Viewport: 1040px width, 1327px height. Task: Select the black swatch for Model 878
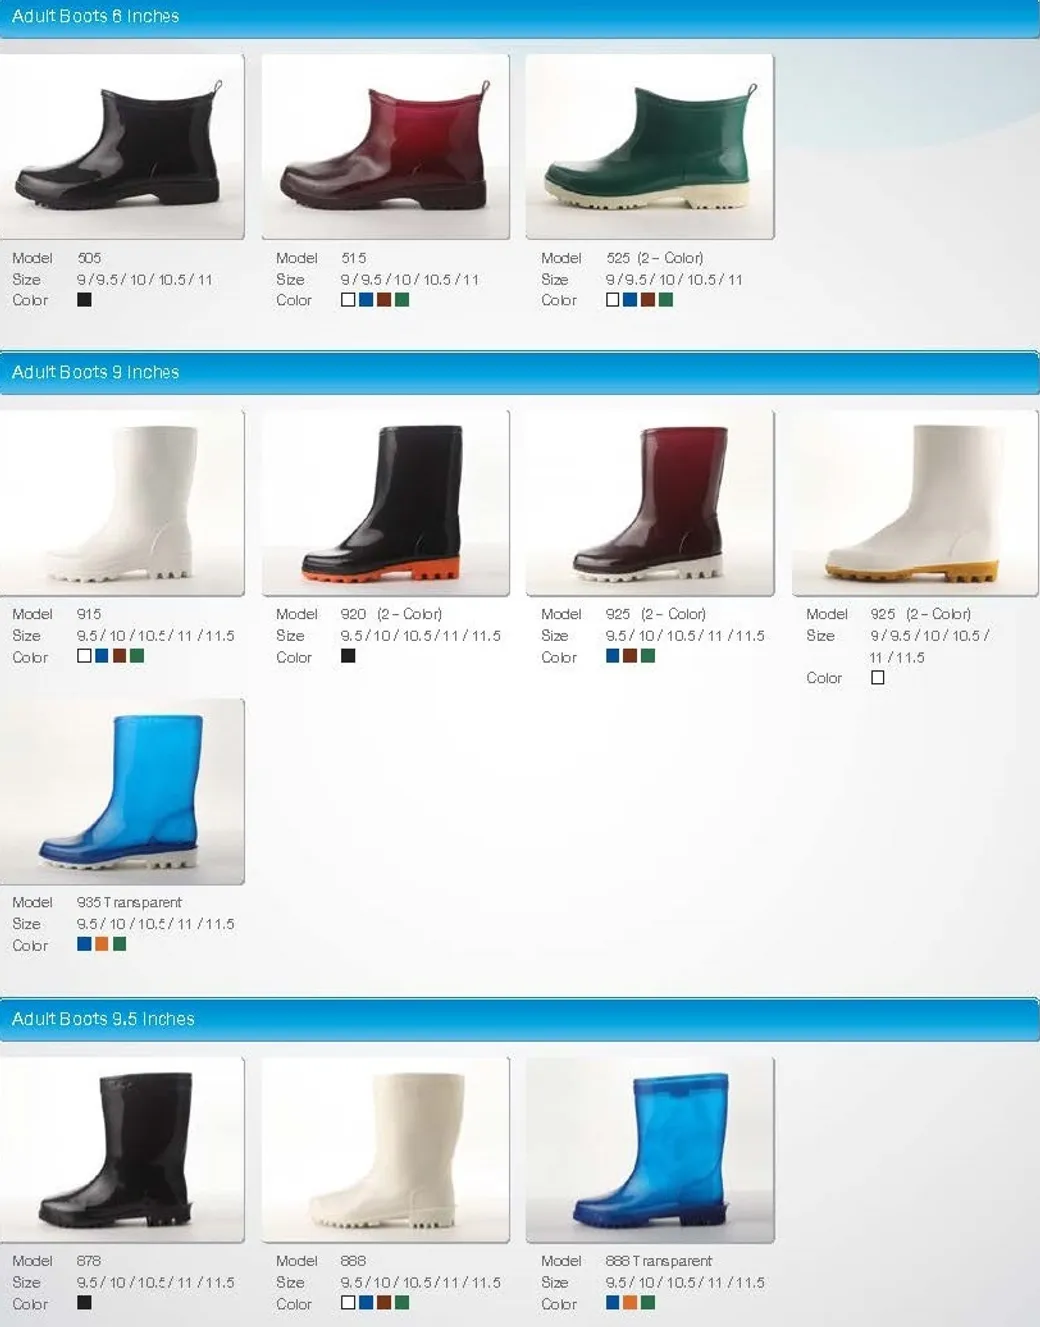tap(84, 1302)
